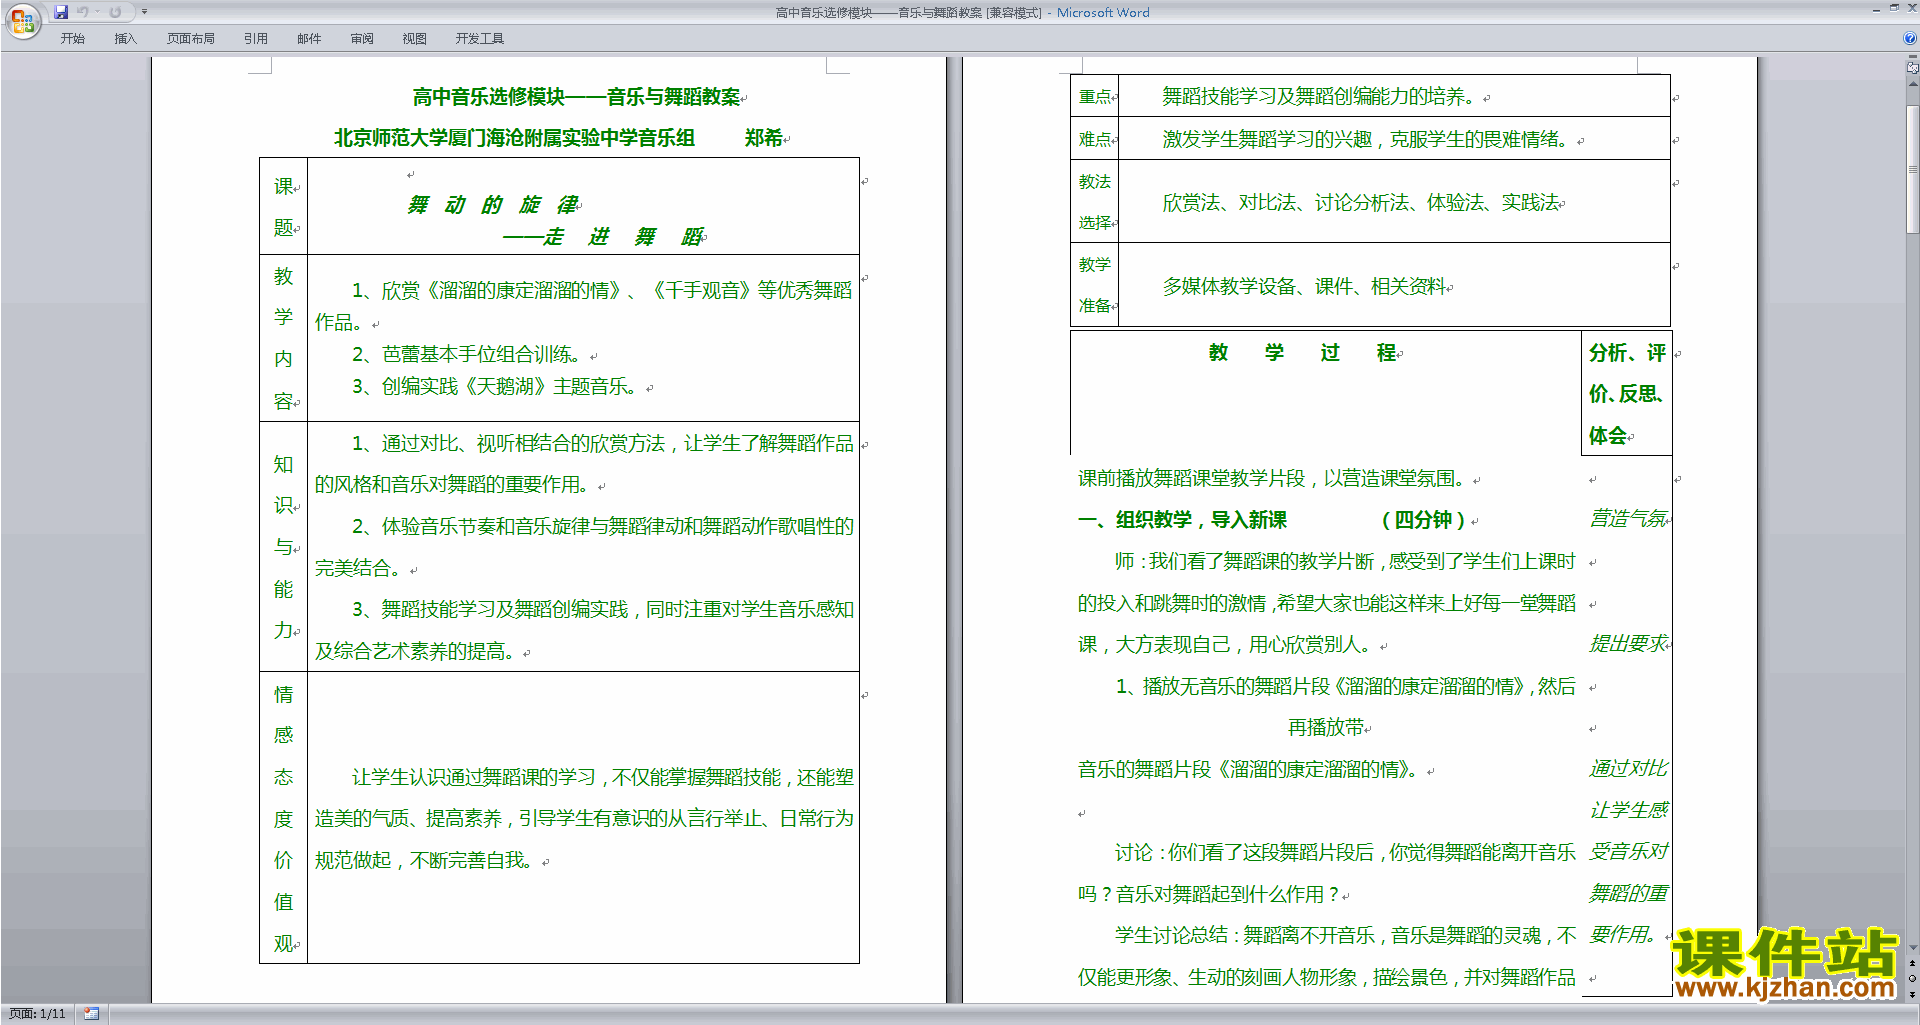Click the centered text 再播放带
The image size is (1920, 1025).
[1325, 728]
